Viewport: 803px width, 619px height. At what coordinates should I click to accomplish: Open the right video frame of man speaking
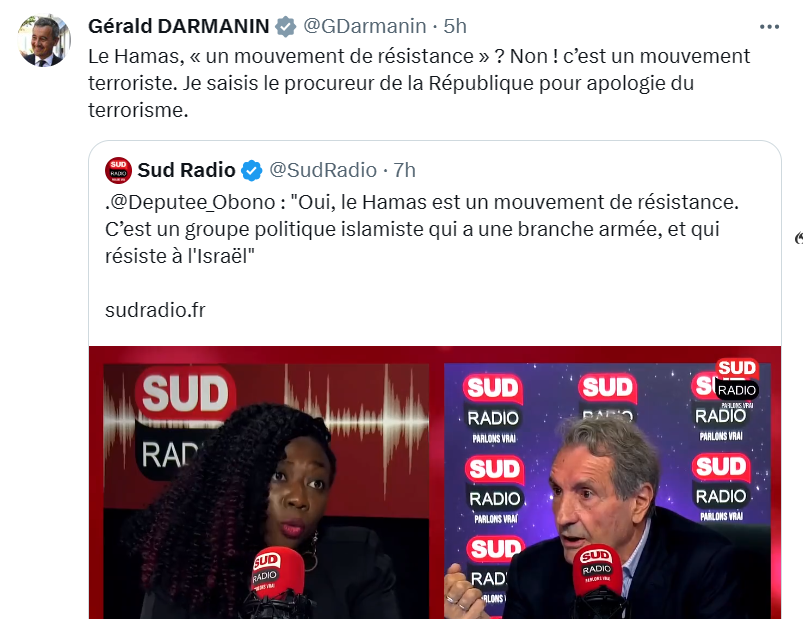pyautogui.click(x=607, y=491)
